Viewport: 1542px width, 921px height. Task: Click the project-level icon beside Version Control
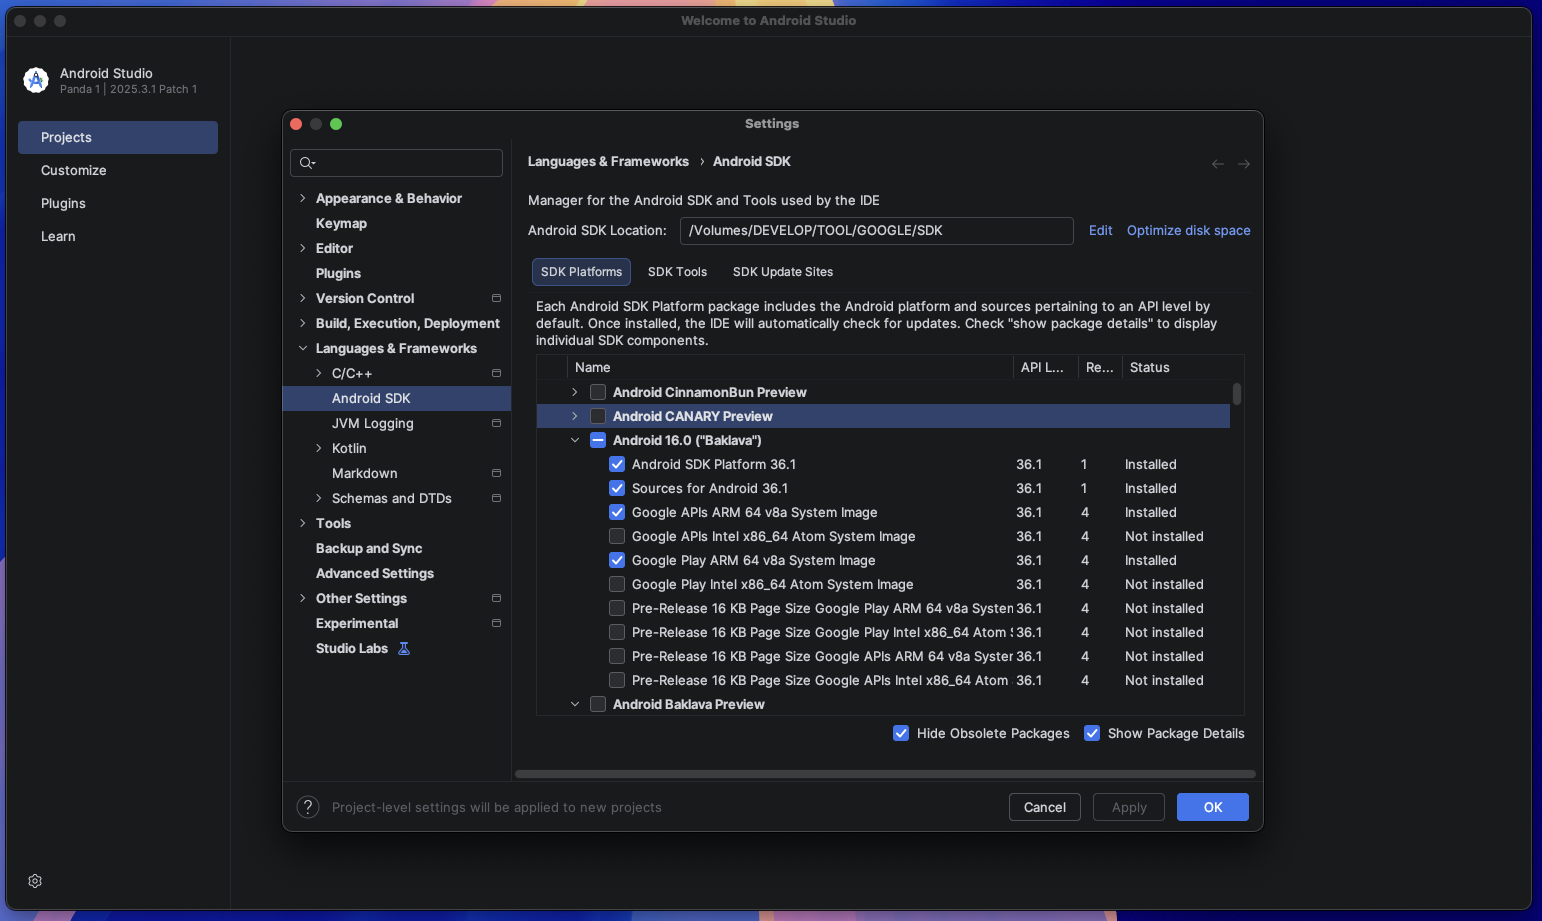click(x=496, y=298)
